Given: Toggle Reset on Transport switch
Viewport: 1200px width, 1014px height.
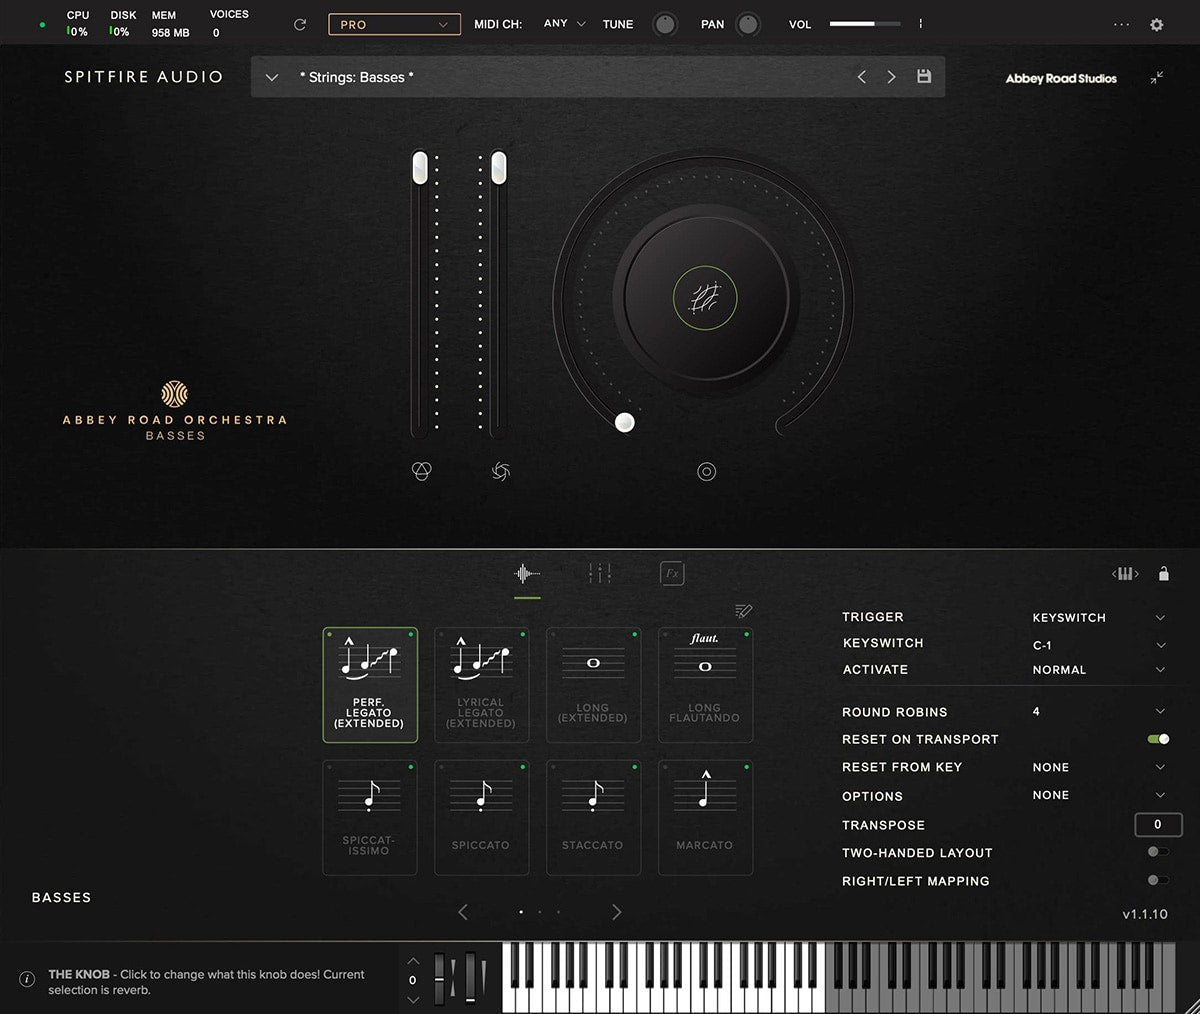Looking at the screenshot, I should tap(1158, 739).
